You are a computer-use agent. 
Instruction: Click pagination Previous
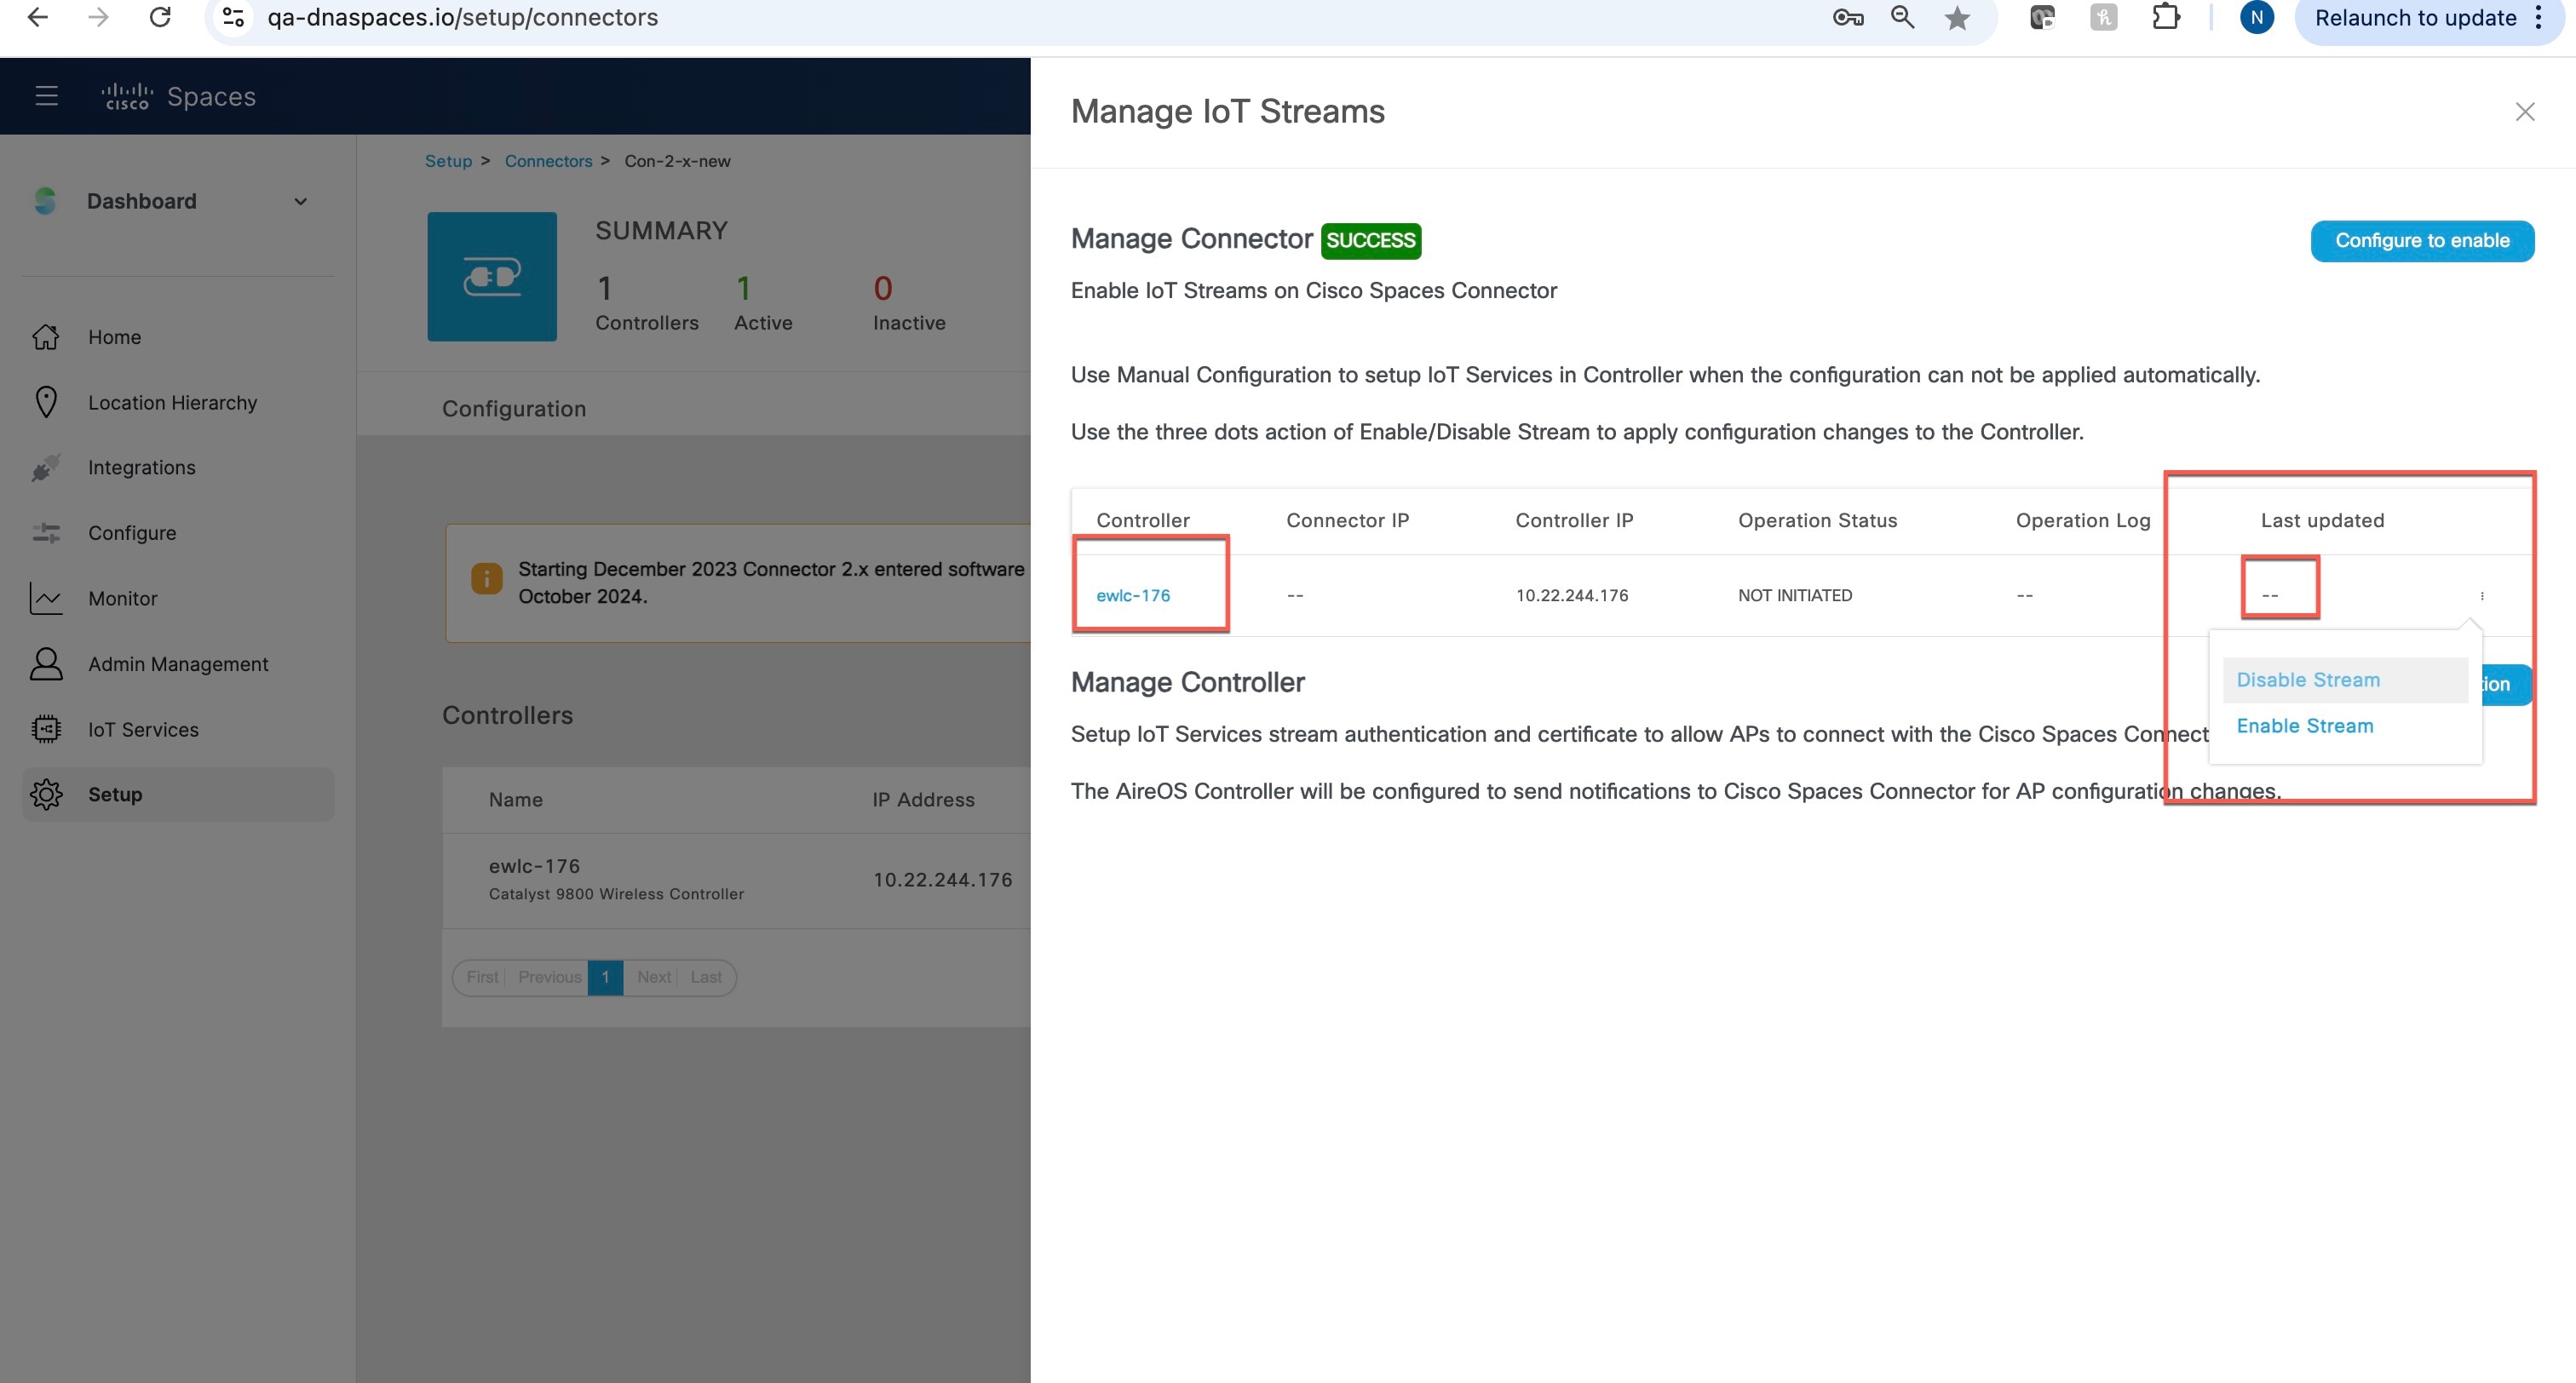[x=549, y=977]
